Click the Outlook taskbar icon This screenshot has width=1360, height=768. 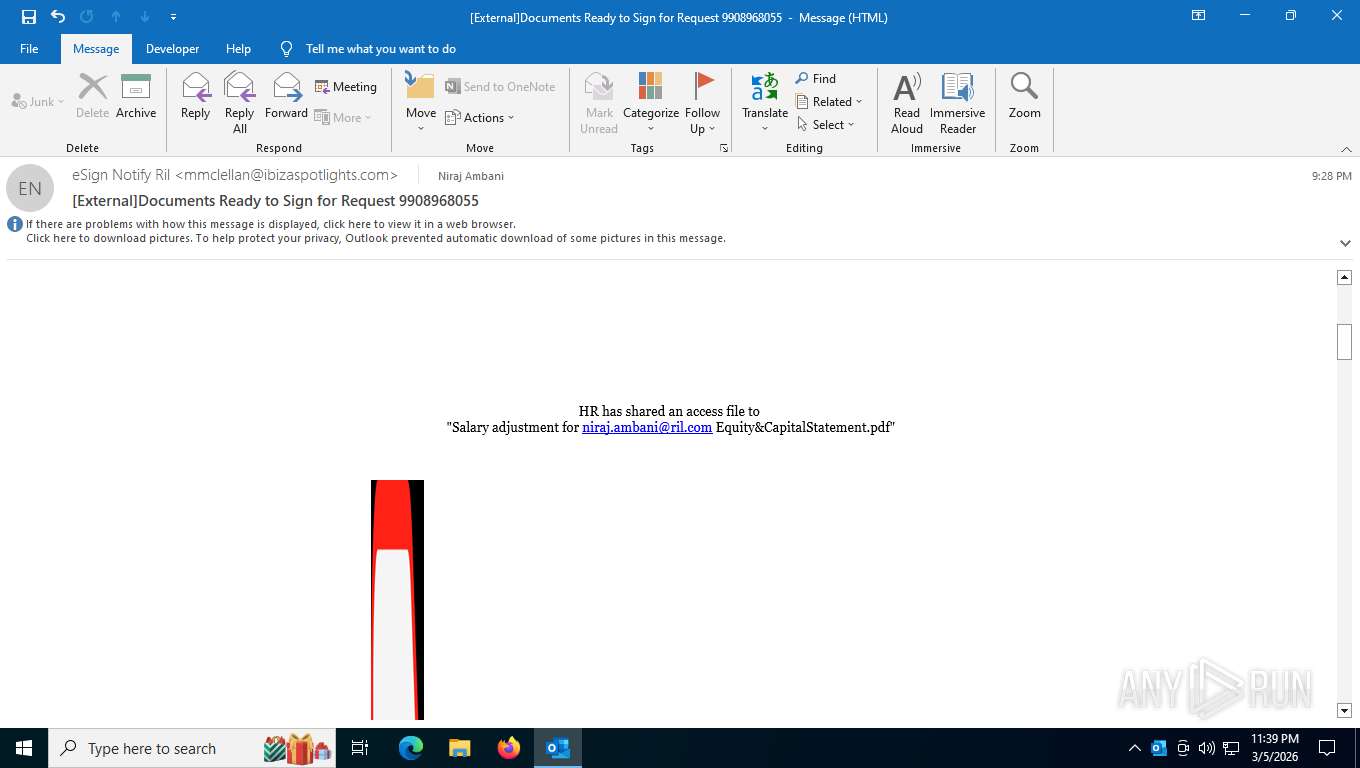point(558,748)
